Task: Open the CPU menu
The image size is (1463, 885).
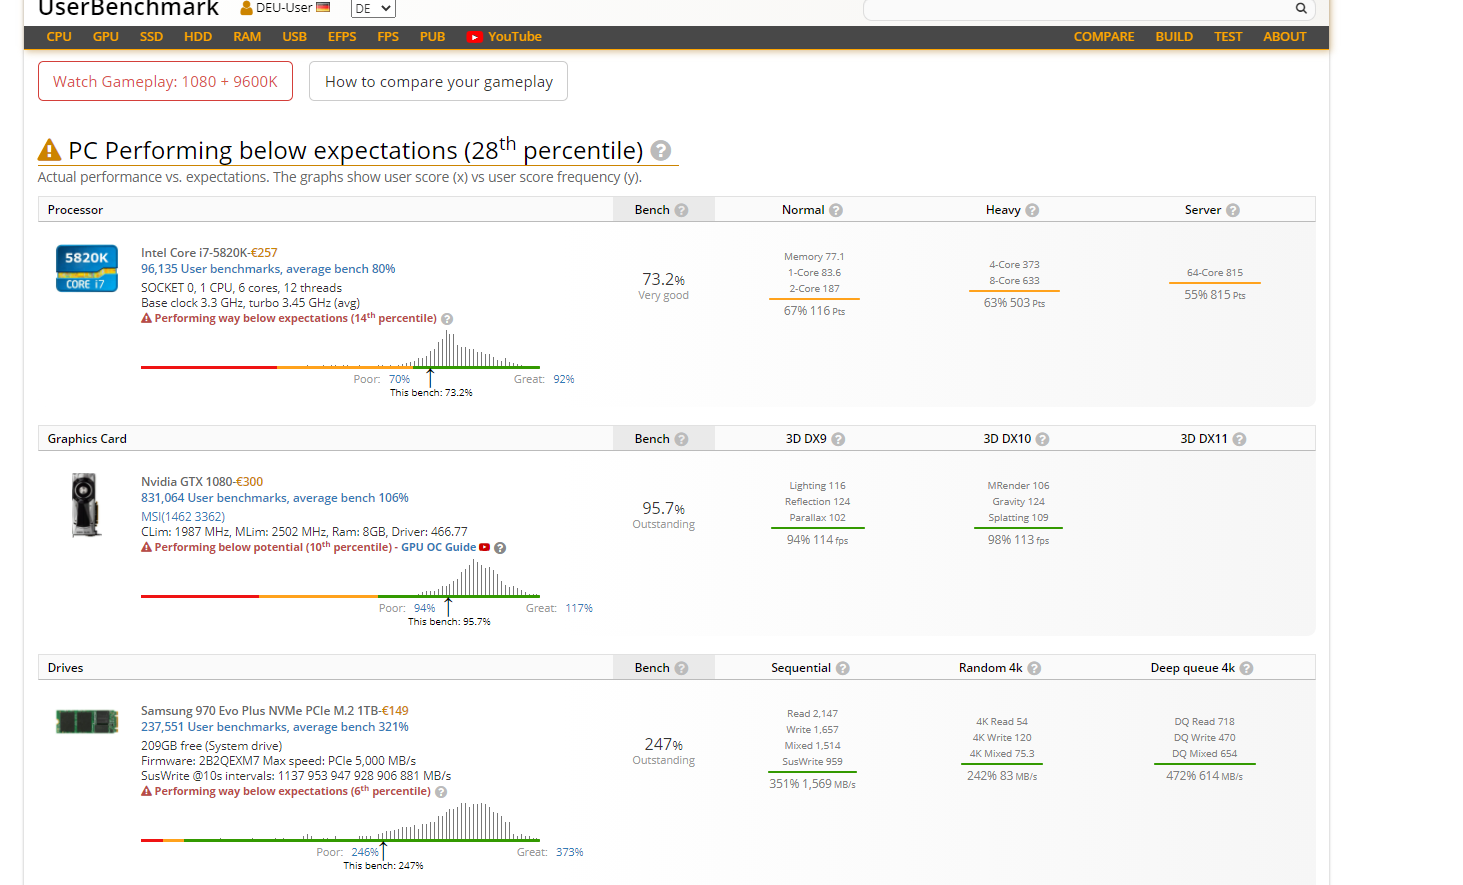Action: [59, 37]
